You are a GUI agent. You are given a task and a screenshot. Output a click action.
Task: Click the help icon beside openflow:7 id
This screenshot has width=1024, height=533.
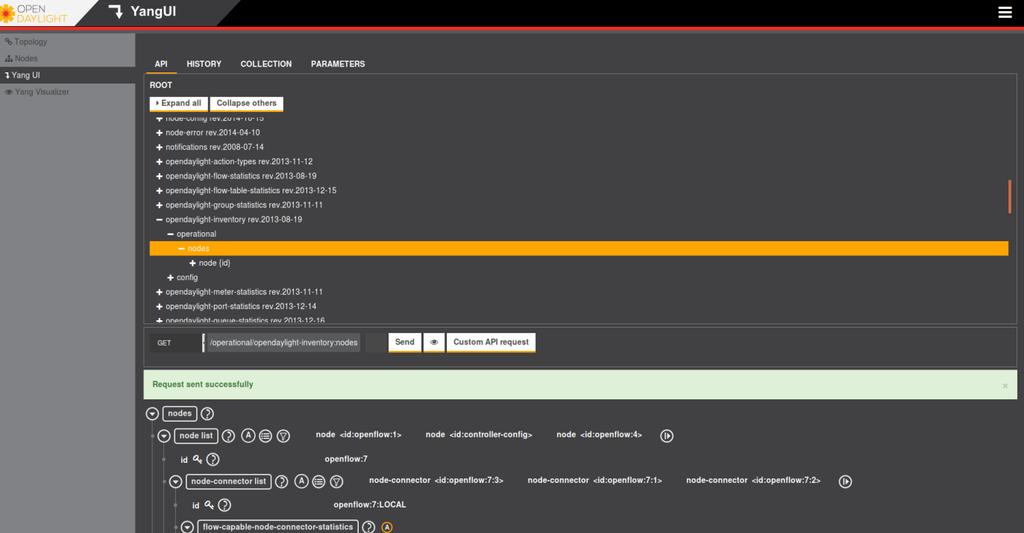213,459
